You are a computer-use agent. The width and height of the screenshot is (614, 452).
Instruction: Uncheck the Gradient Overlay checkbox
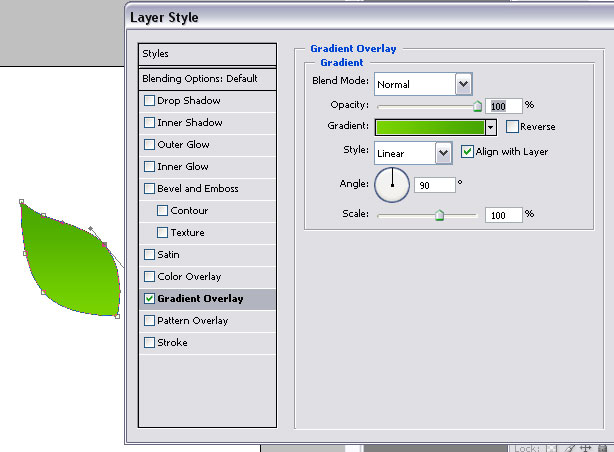[x=149, y=298]
